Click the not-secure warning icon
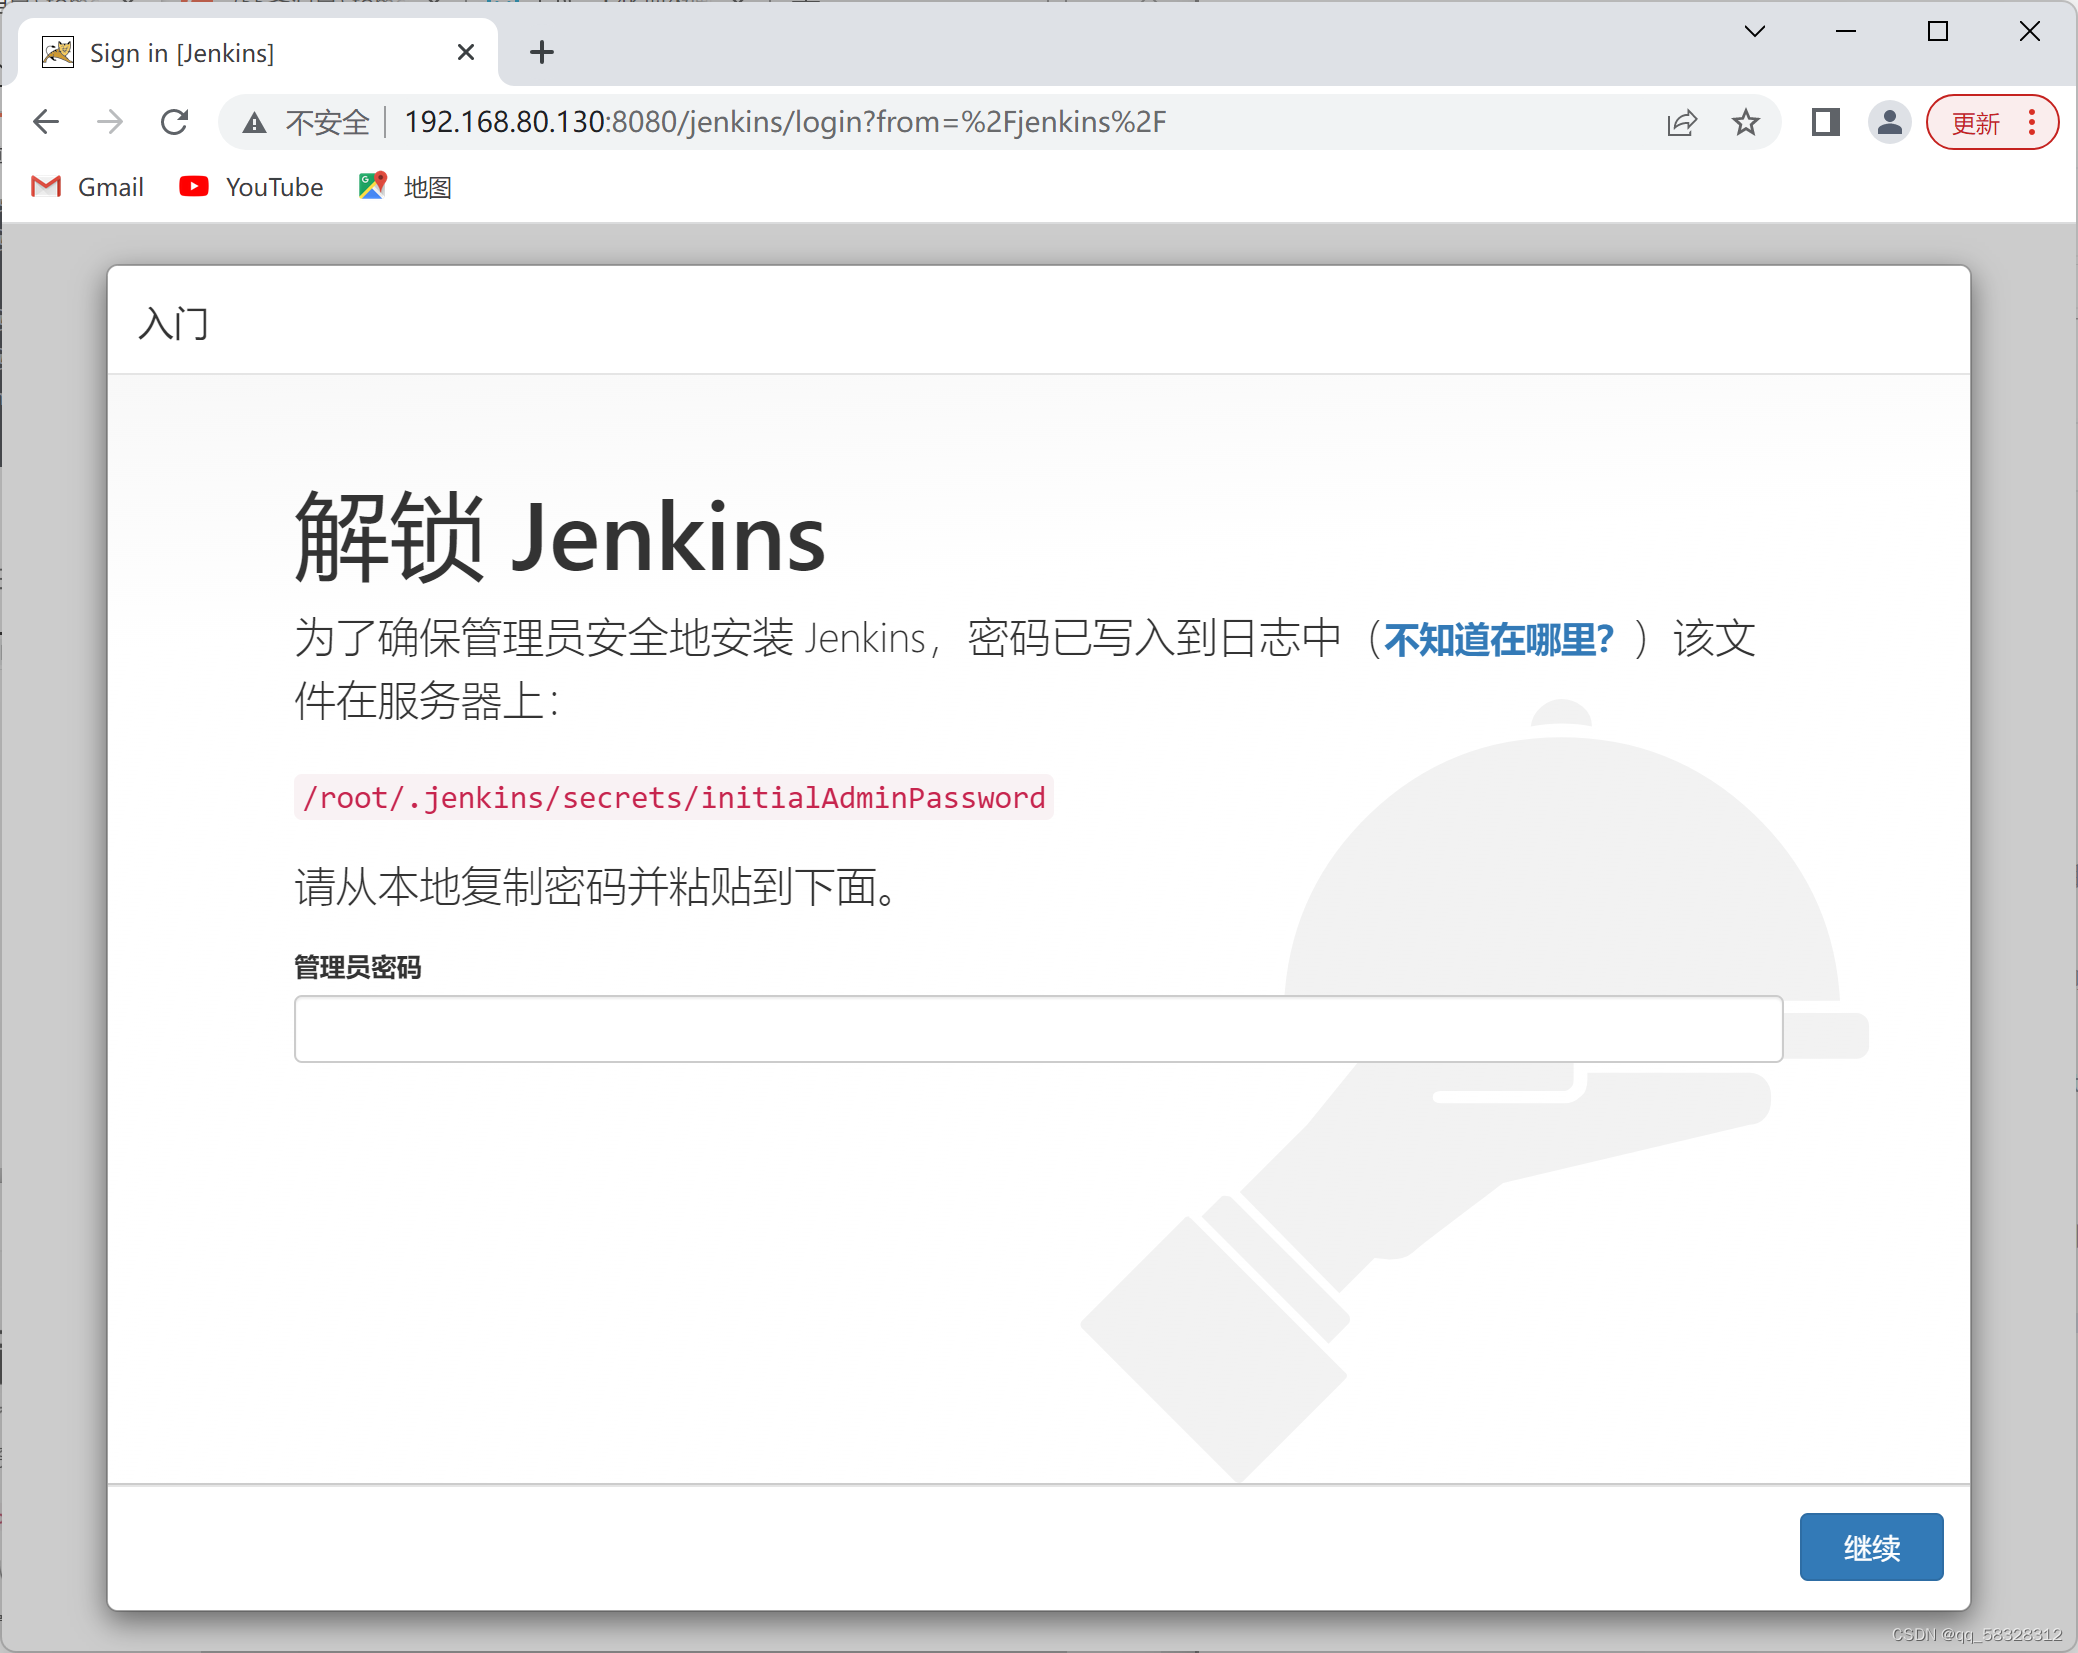The image size is (2078, 1653). click(255, 123)
